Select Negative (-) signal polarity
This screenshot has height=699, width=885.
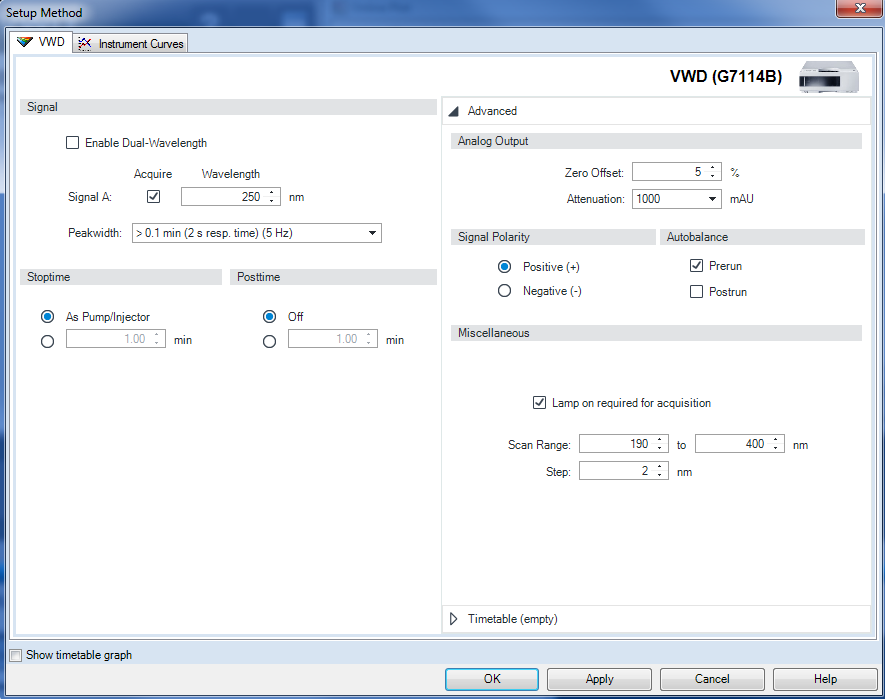pos(505,290)
